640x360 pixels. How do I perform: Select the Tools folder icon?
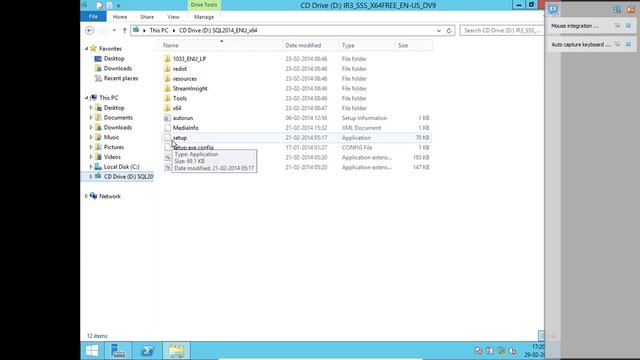[x=167, y=98]
